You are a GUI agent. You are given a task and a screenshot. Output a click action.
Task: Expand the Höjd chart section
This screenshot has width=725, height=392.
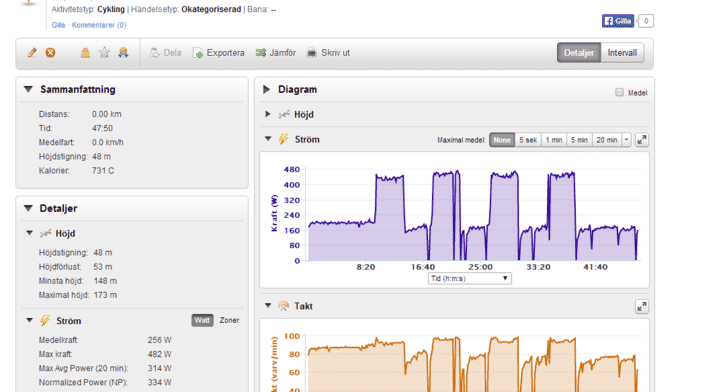(268, 114)
